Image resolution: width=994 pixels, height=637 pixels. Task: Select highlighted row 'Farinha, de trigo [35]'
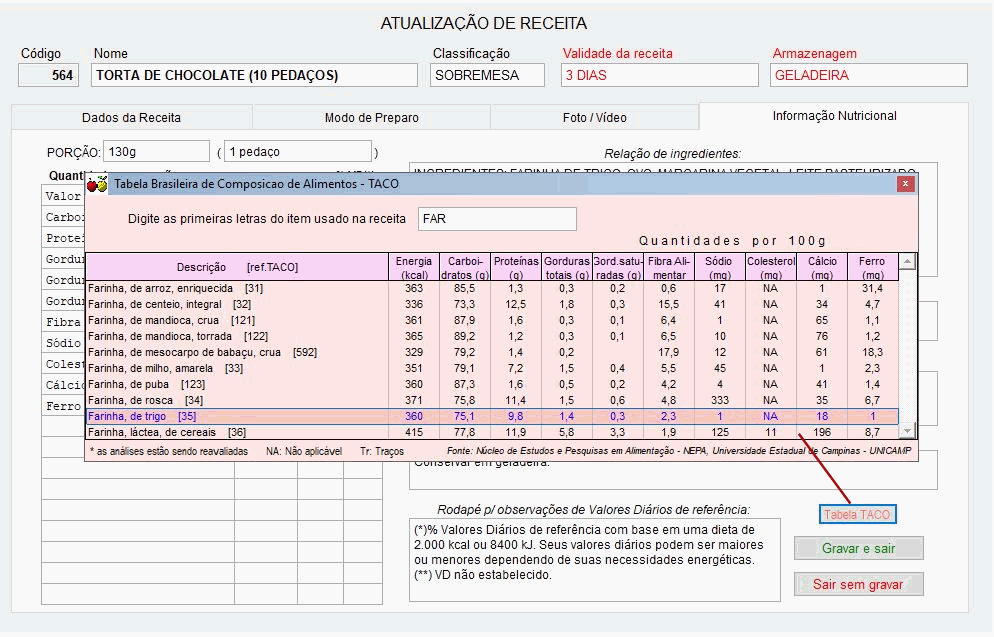[492, 416]
